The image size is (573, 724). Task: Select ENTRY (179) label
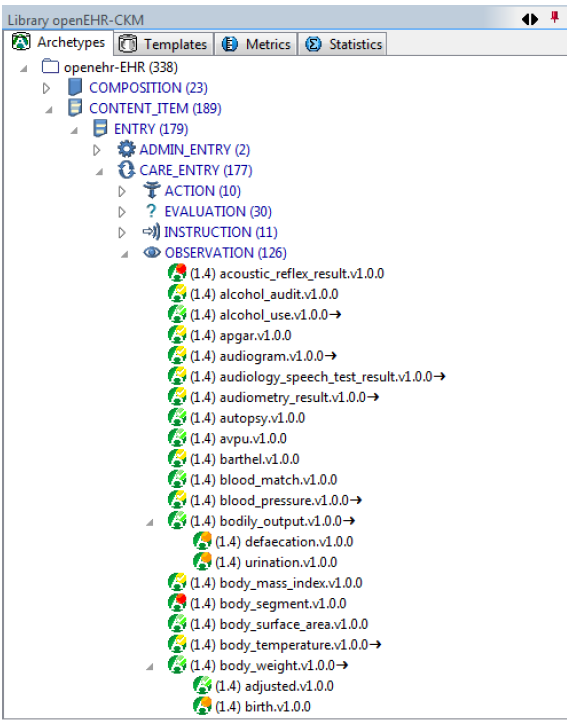tap(151, 129)
